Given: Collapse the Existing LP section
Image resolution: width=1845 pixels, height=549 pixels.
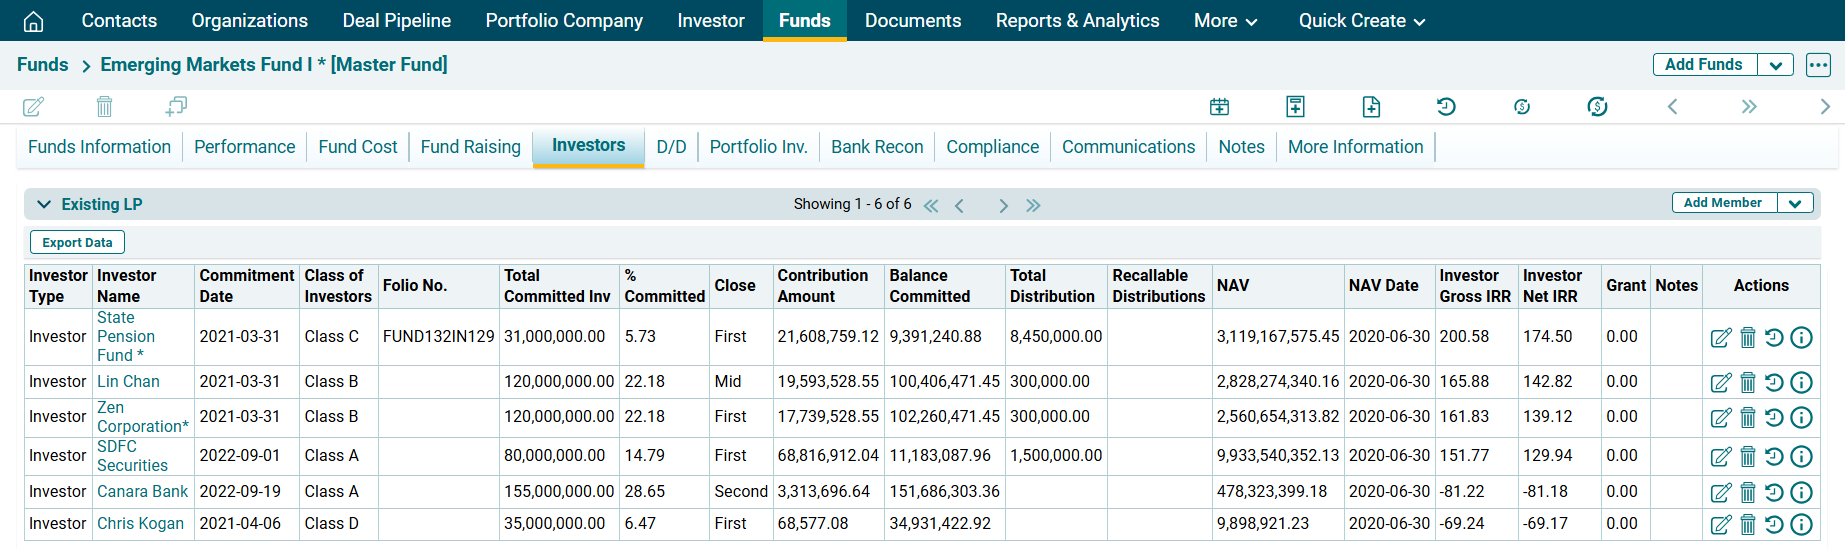Looking at the screenshot, I should (x=44, y=204).
